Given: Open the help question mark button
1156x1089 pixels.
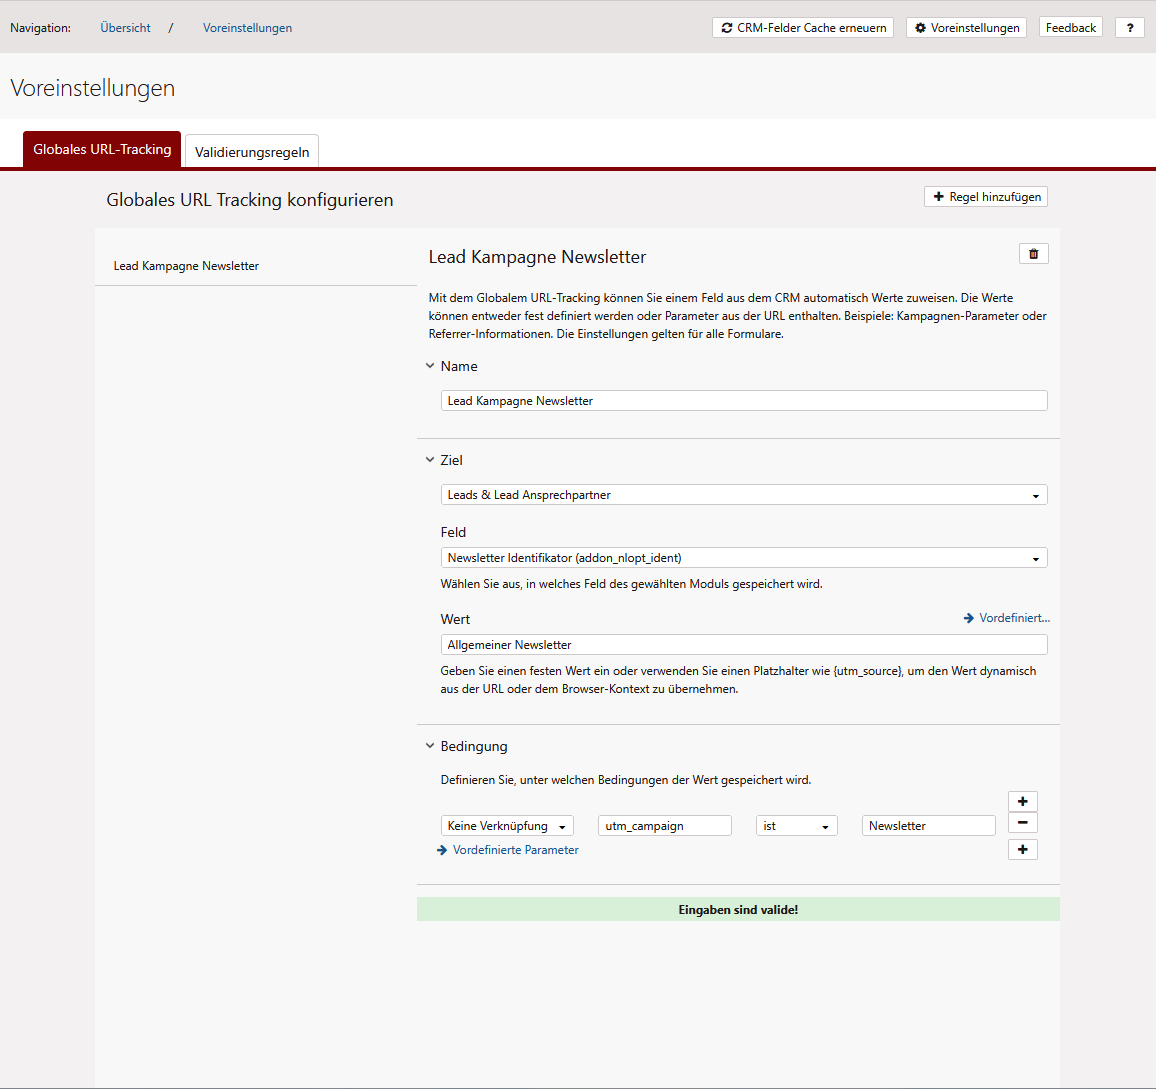Looking at the screenshot, I should 1129,28.
